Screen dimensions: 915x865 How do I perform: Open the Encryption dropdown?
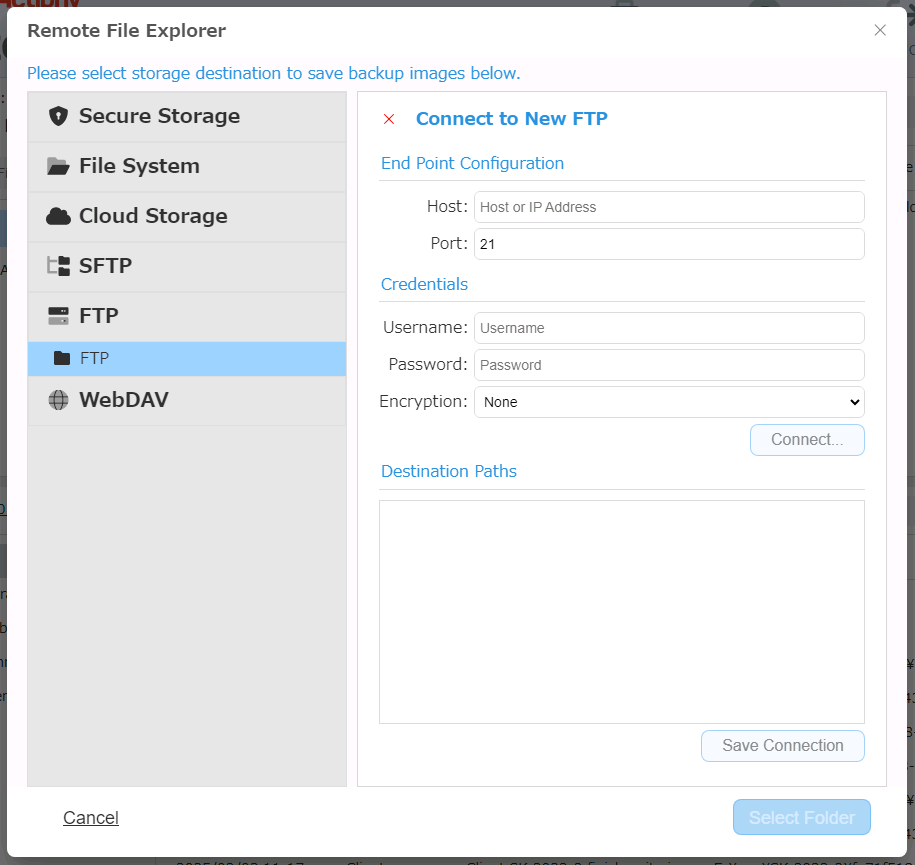(669, 402)
